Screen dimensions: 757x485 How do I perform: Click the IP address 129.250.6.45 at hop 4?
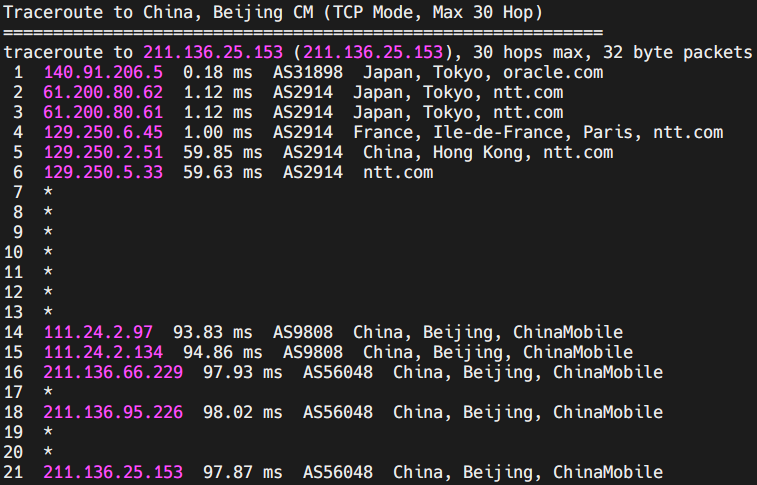click(103, 132)
